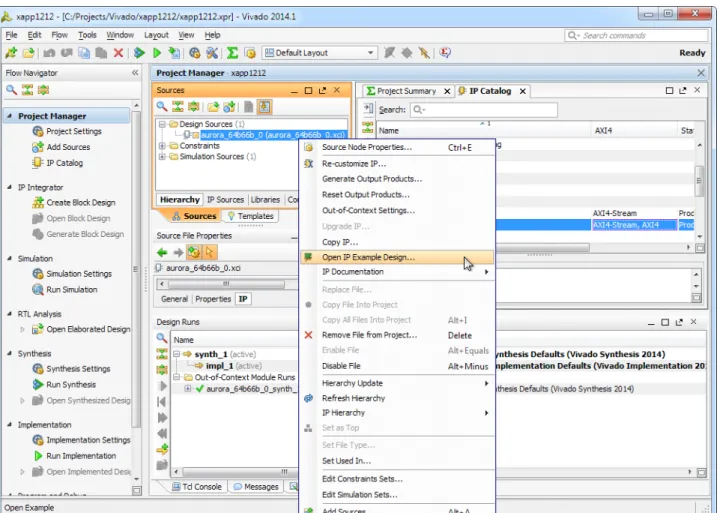Image resolution: width=720 pixels, height=513 pixels.
Task: Click the red X delete toolbar icon
Action: pyautogui.click(x=118, y=53)
